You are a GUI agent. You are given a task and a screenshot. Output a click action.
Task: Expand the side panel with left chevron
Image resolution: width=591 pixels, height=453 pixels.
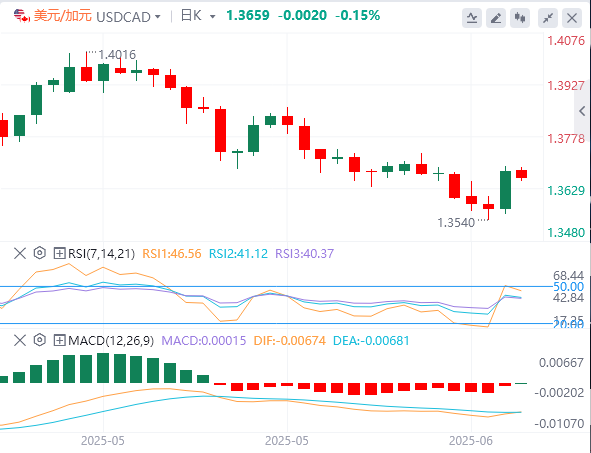click(582, 111)
